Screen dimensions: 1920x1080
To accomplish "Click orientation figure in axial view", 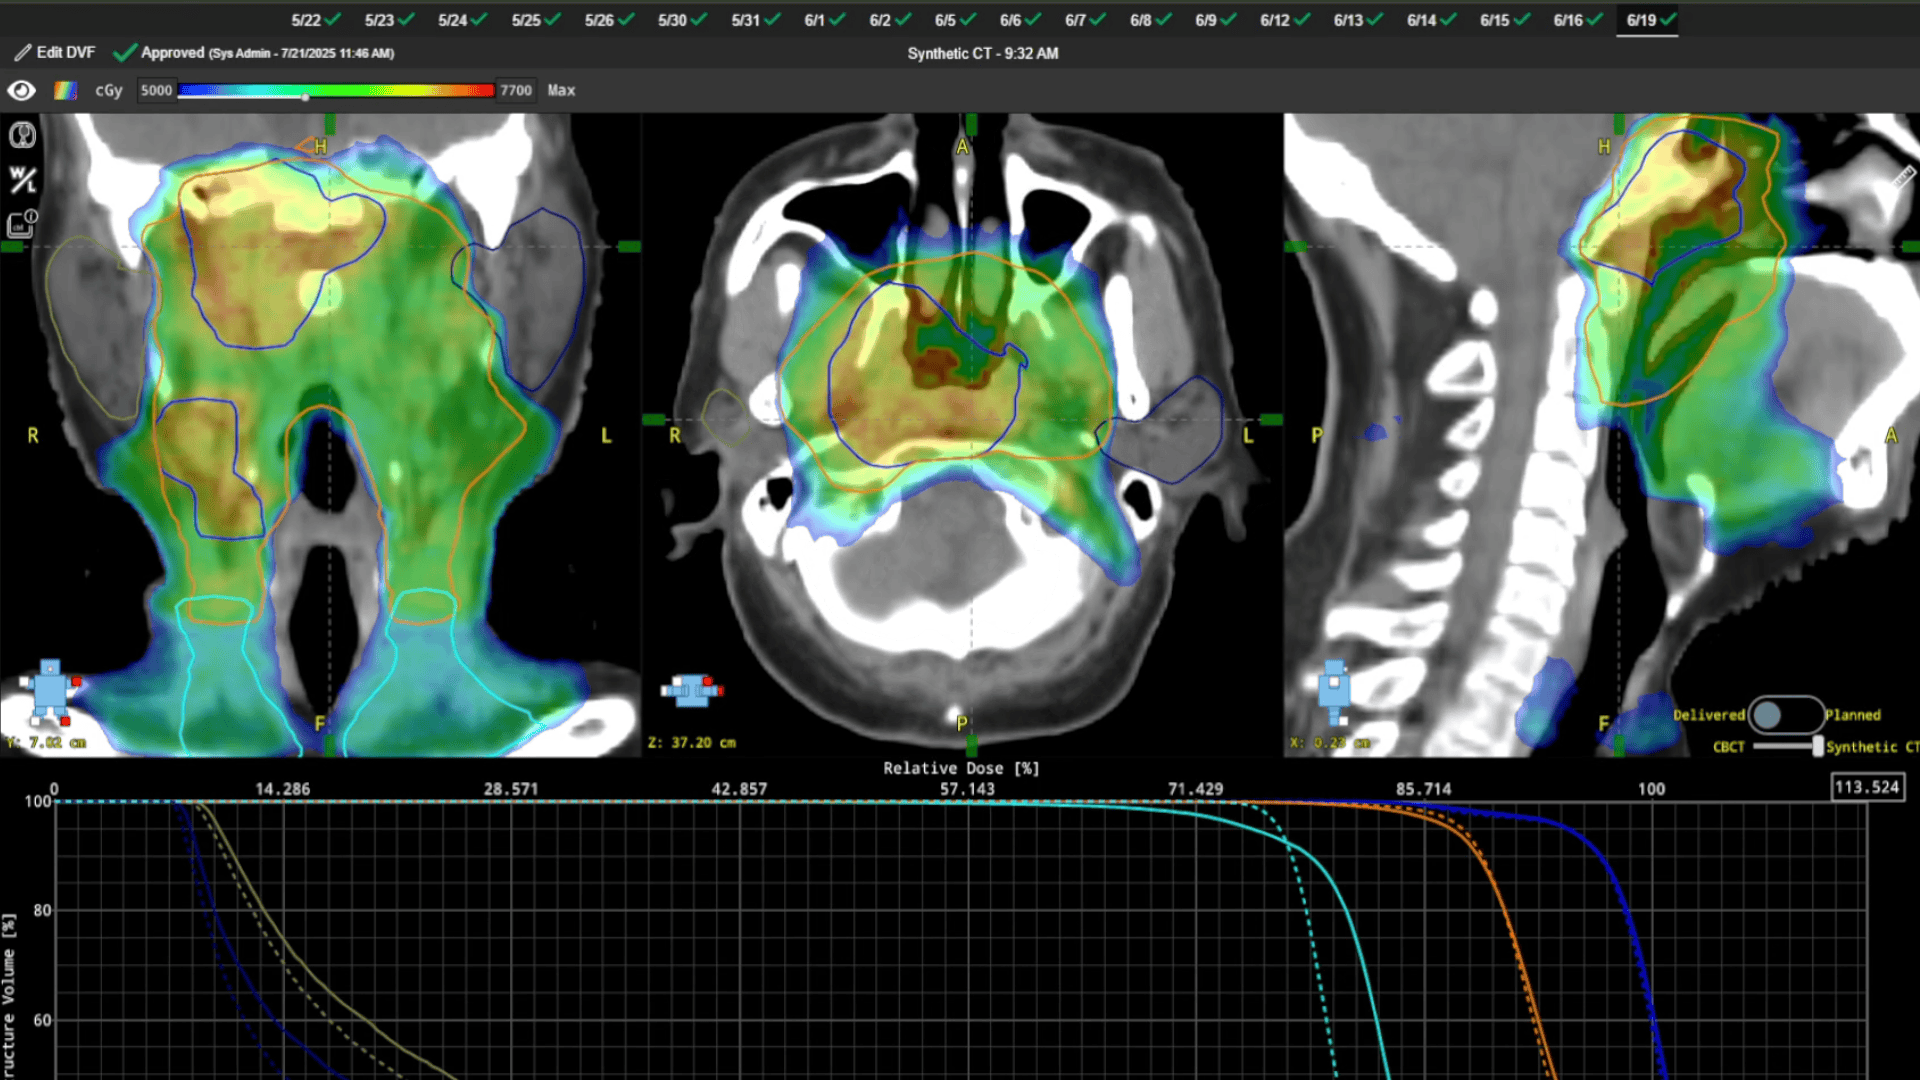I will coord(692,690).
